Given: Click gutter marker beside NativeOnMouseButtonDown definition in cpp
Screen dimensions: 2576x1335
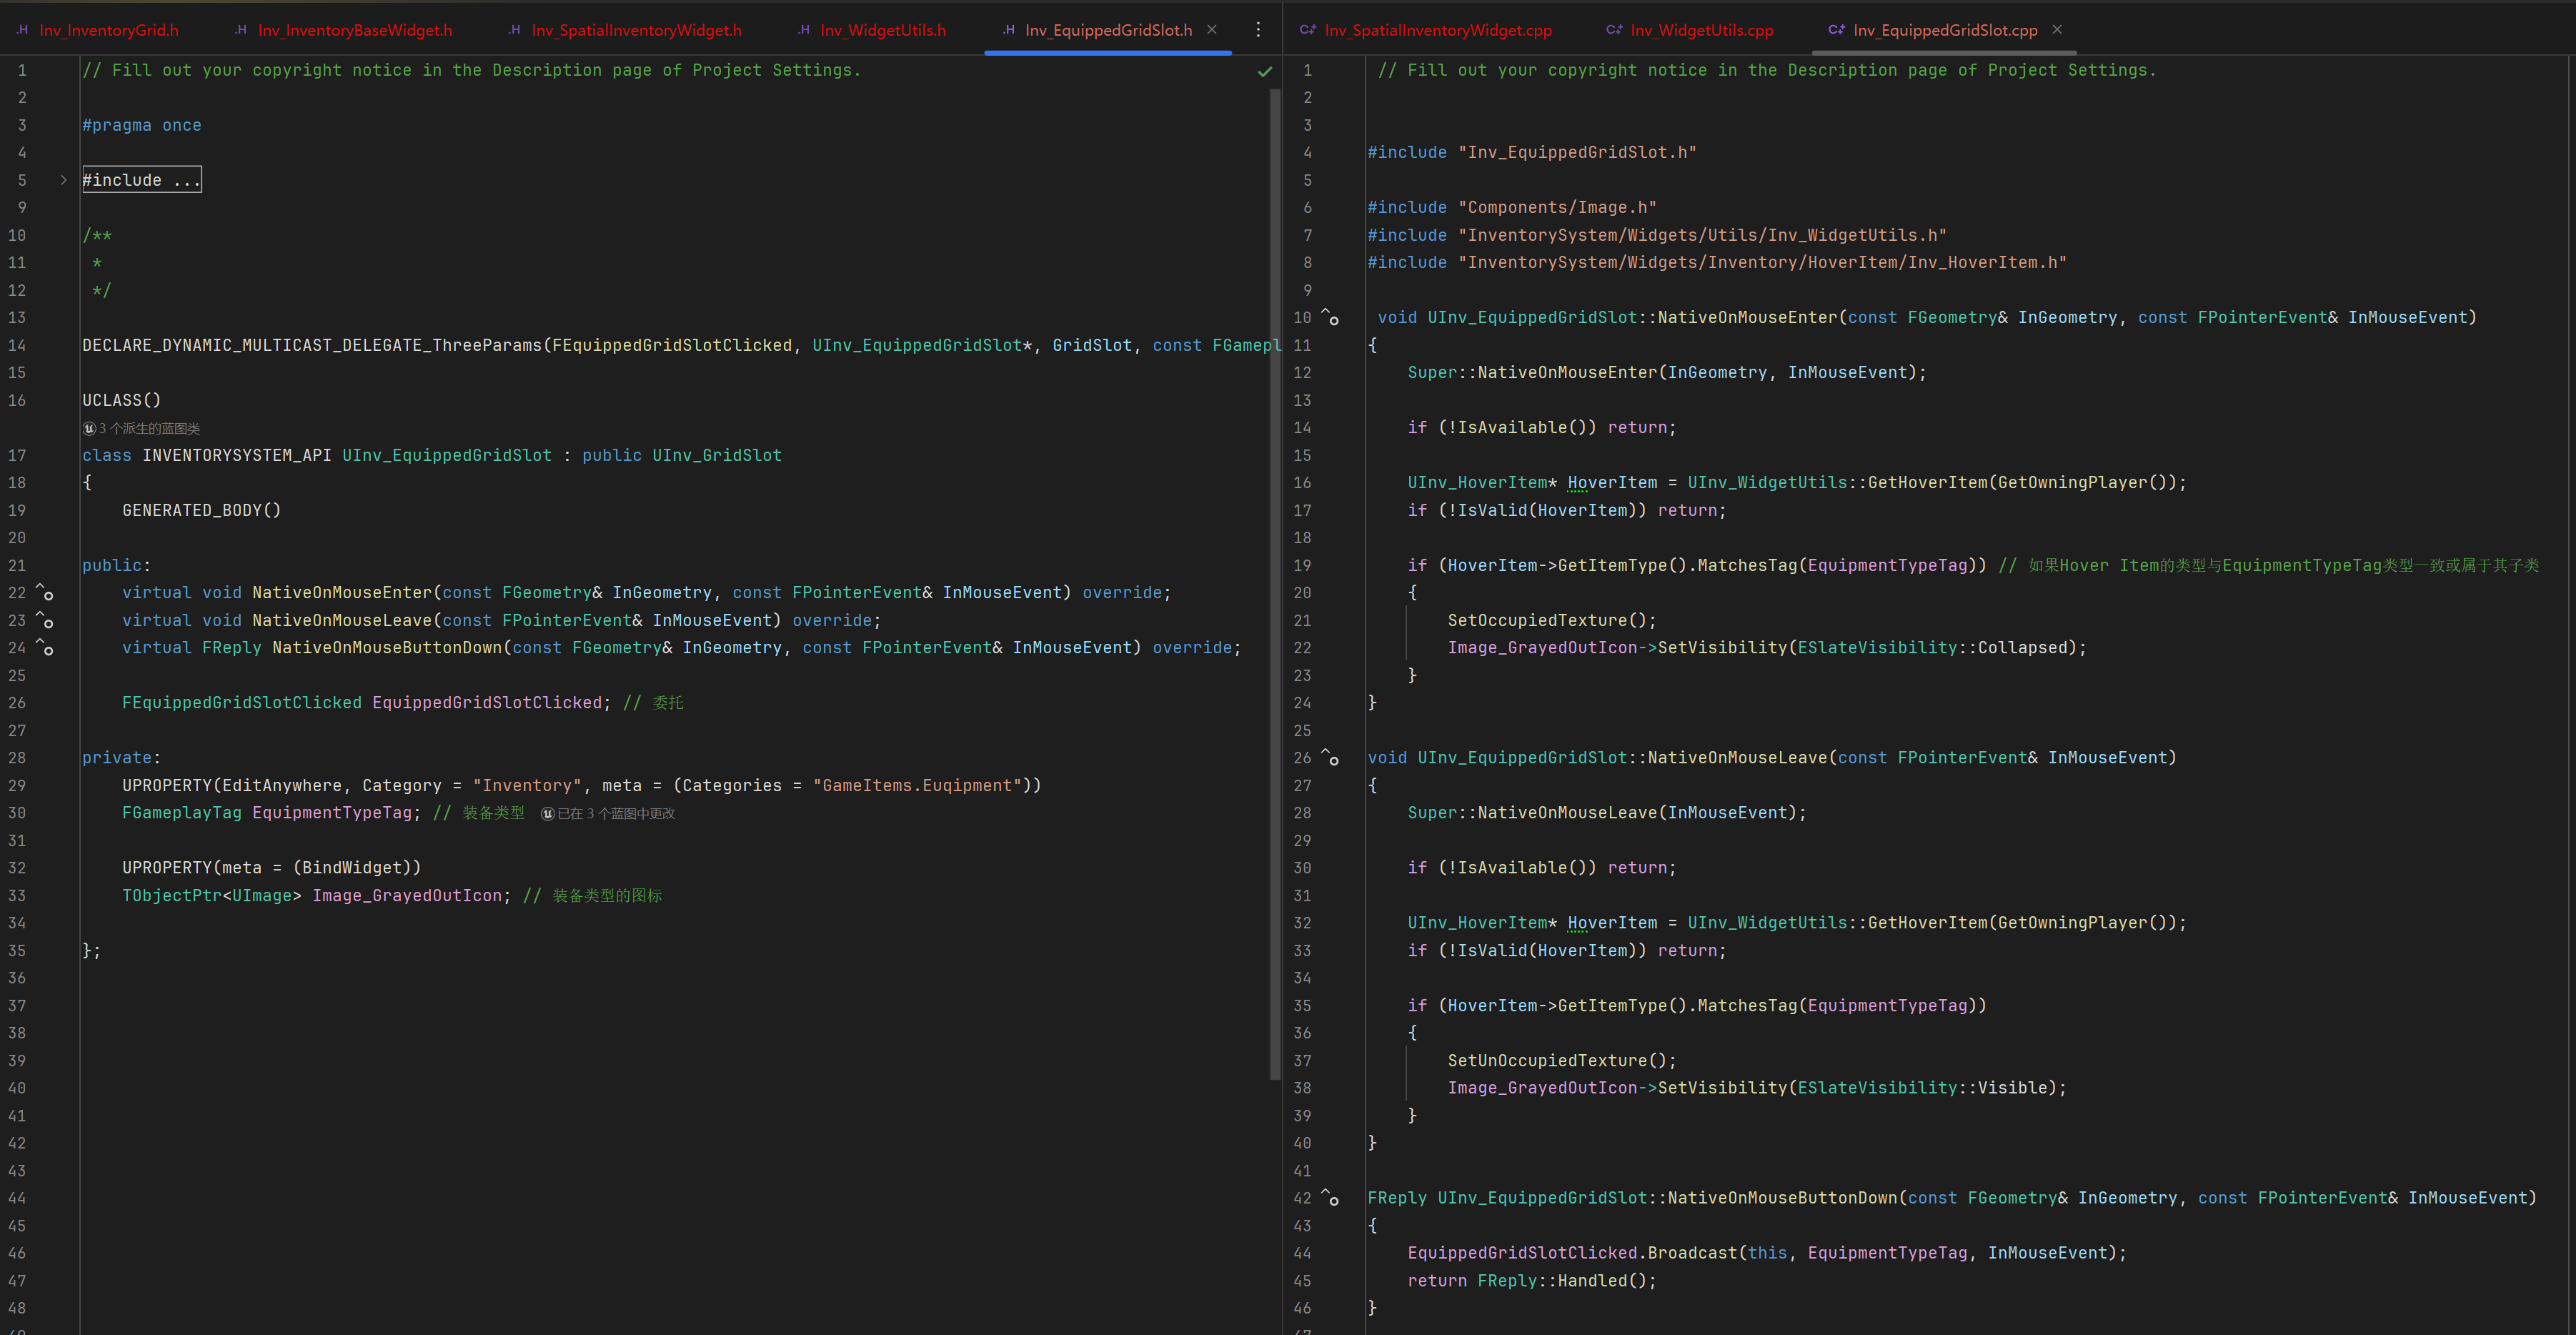Looking at the screenshot, I should [1330, 1198].
